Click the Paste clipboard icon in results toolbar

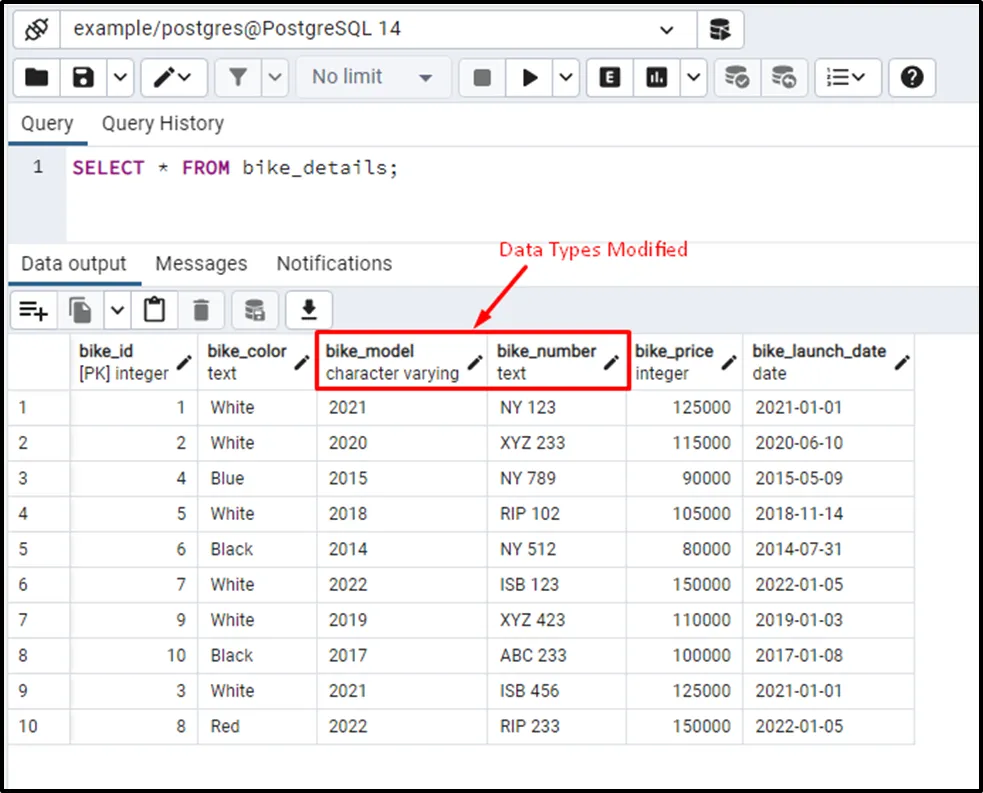[154, 311]
